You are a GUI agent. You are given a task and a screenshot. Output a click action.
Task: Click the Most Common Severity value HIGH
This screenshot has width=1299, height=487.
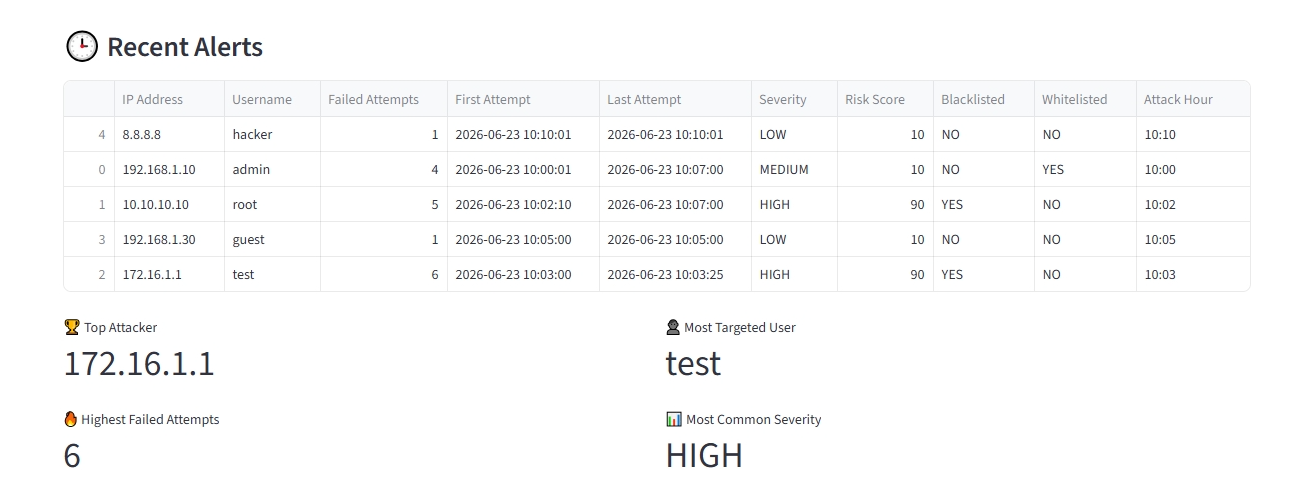[x=704, y=455]
